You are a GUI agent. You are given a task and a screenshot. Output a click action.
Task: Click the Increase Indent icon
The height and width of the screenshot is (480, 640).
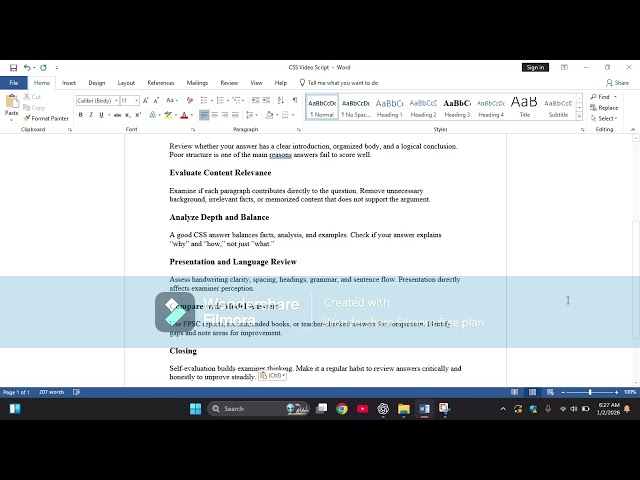pos(266,100)
